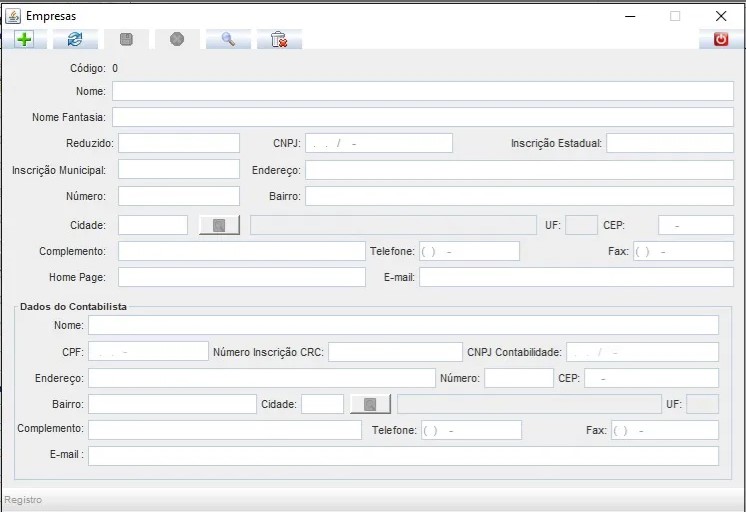Select the Home Page text field
746x512 pixels.
[x=241, y=277]
